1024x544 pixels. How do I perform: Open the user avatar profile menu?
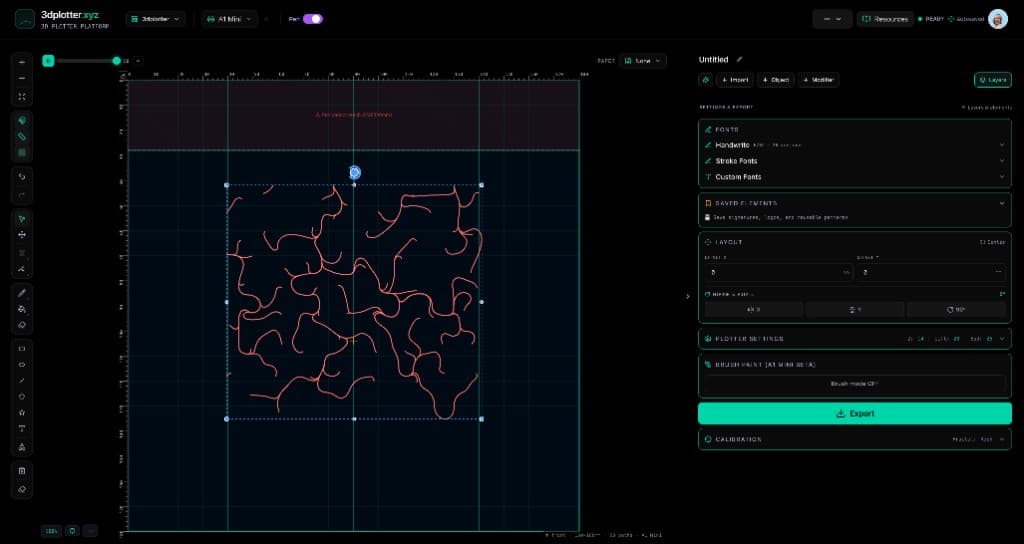tap(998, 19)
